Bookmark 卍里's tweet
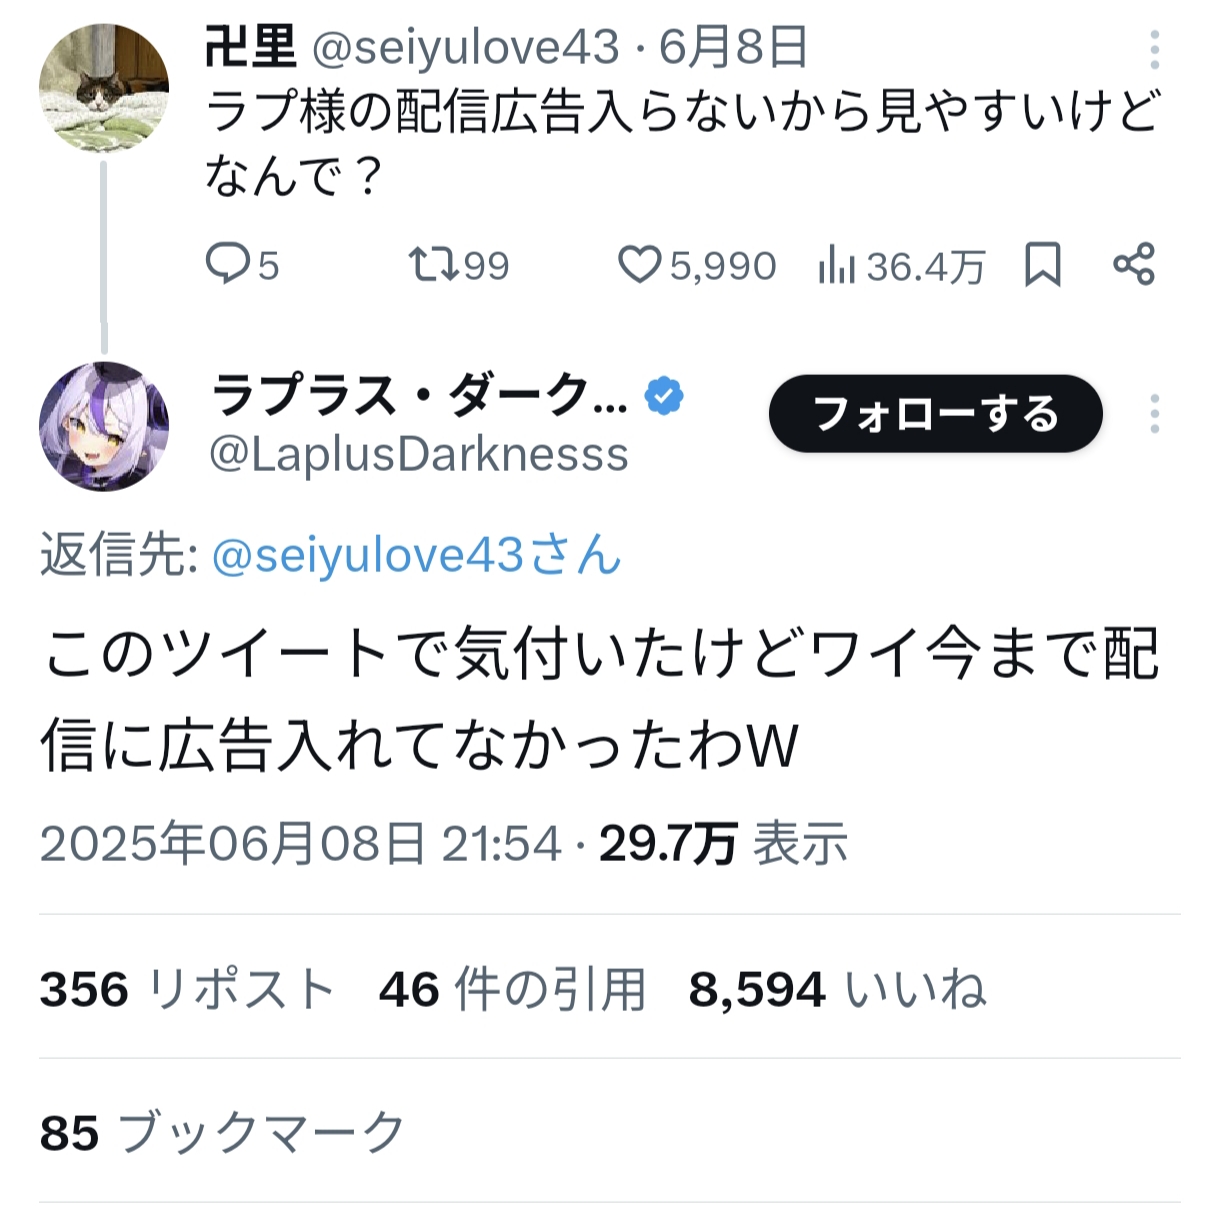Screen dimensions: 1220x1209 click(x=1042, y=265)
